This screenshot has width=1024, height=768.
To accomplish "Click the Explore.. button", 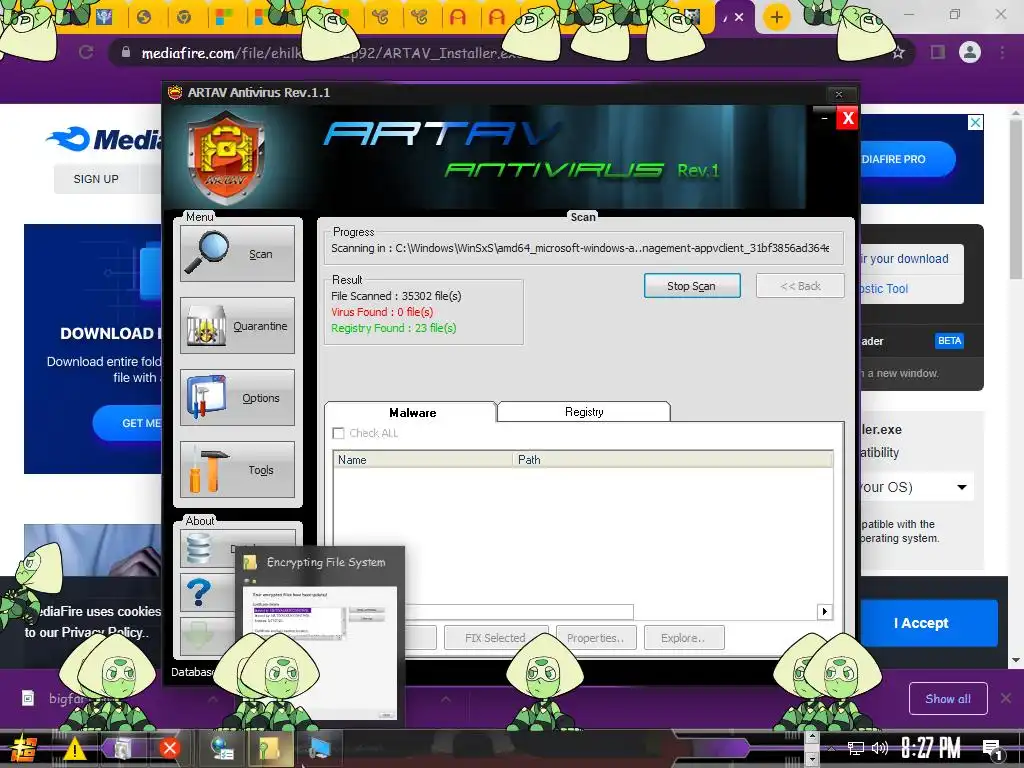I will tap(683, 637).
